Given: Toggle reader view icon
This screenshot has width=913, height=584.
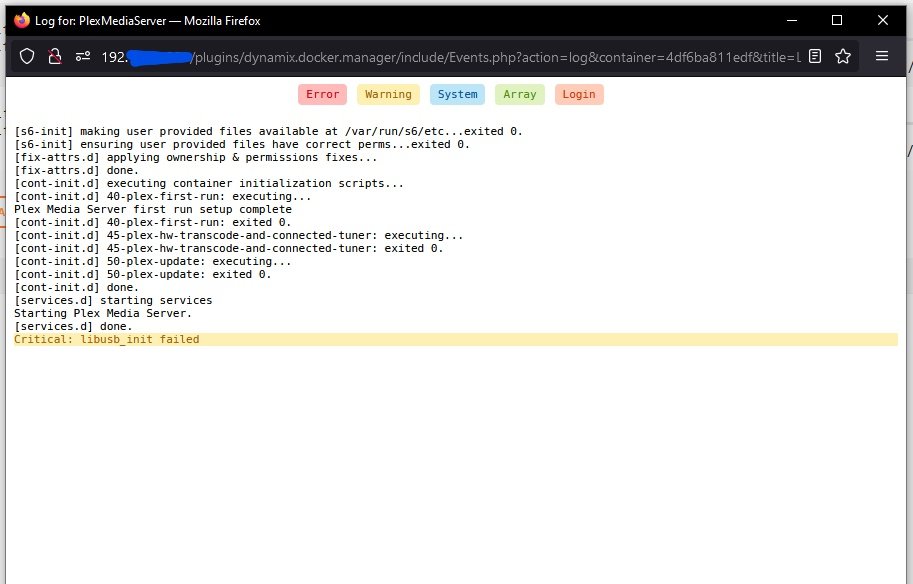Looking at the screenshot, I should [815, 56].
